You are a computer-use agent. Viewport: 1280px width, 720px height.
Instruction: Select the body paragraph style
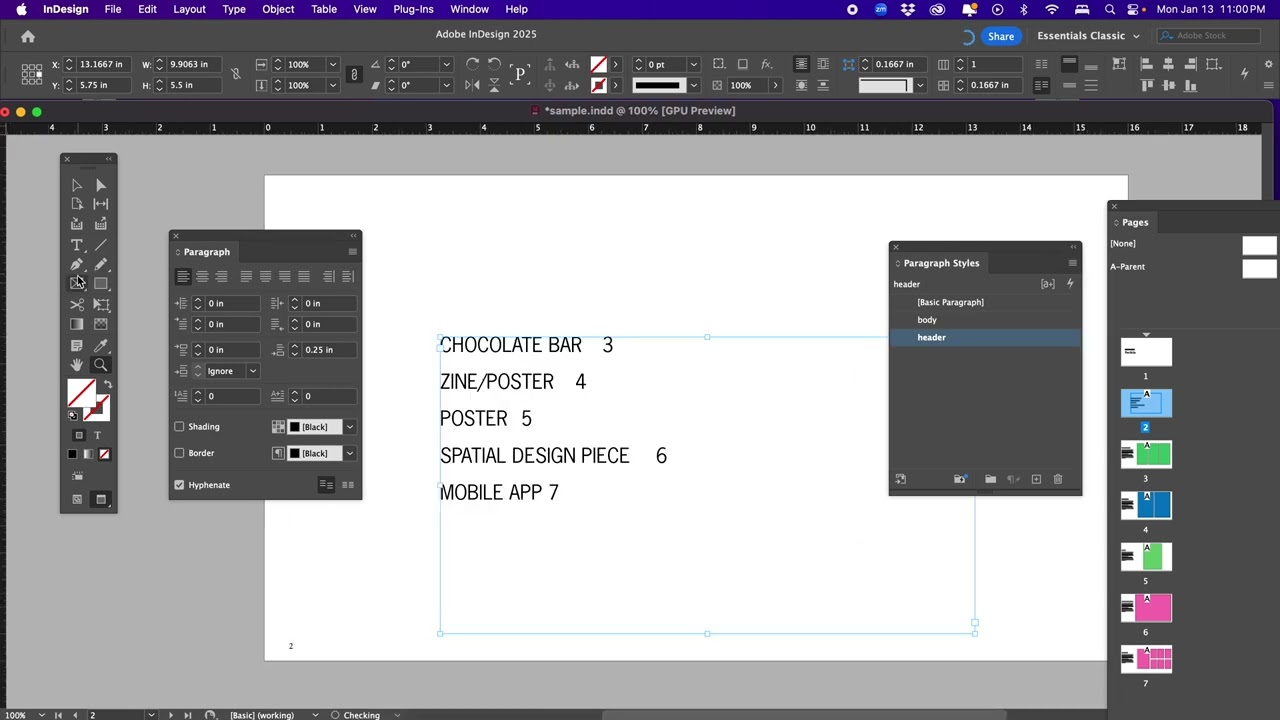pyautogui.click(x=985, y=320)
